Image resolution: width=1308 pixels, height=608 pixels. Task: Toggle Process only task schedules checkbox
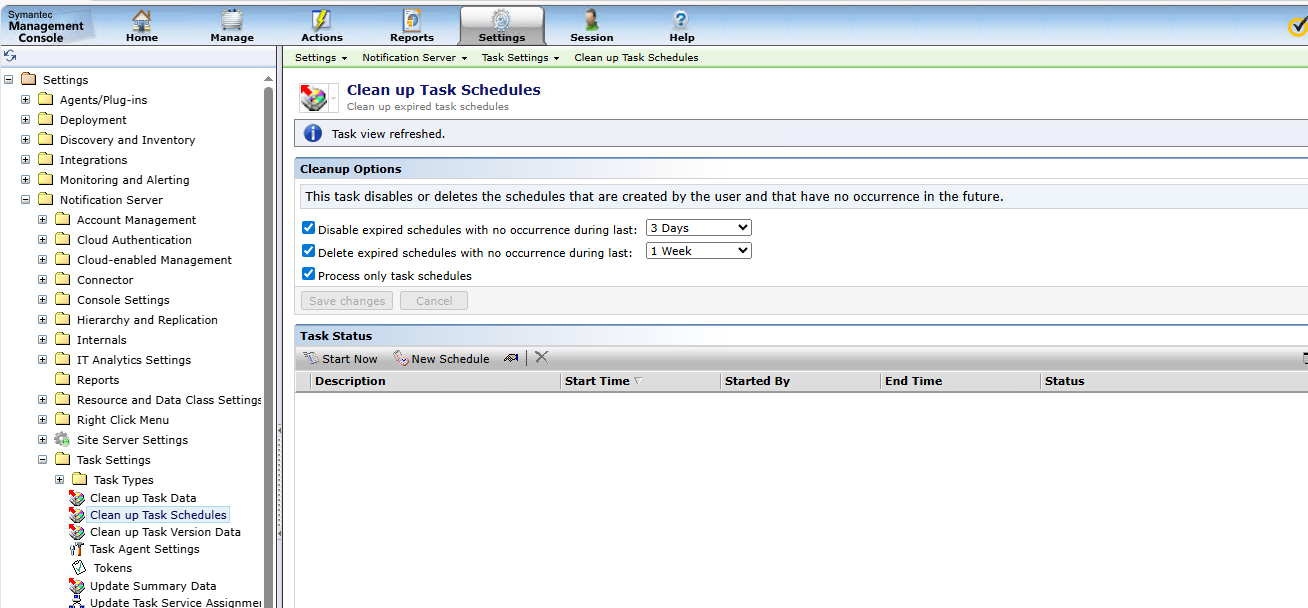pos(309,274)
